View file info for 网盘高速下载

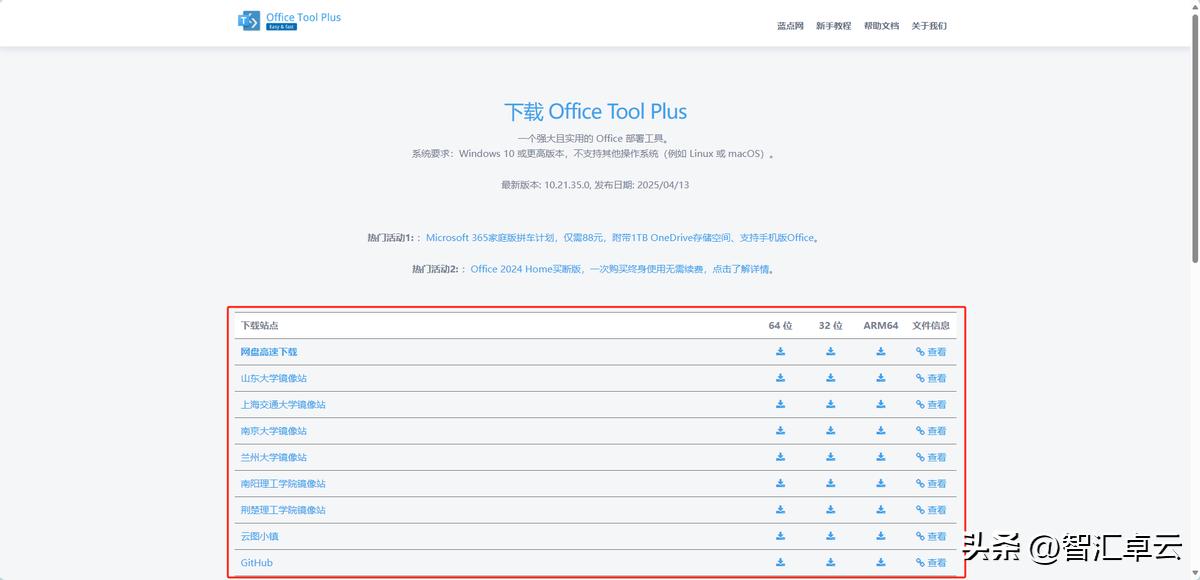coord(930,351)
